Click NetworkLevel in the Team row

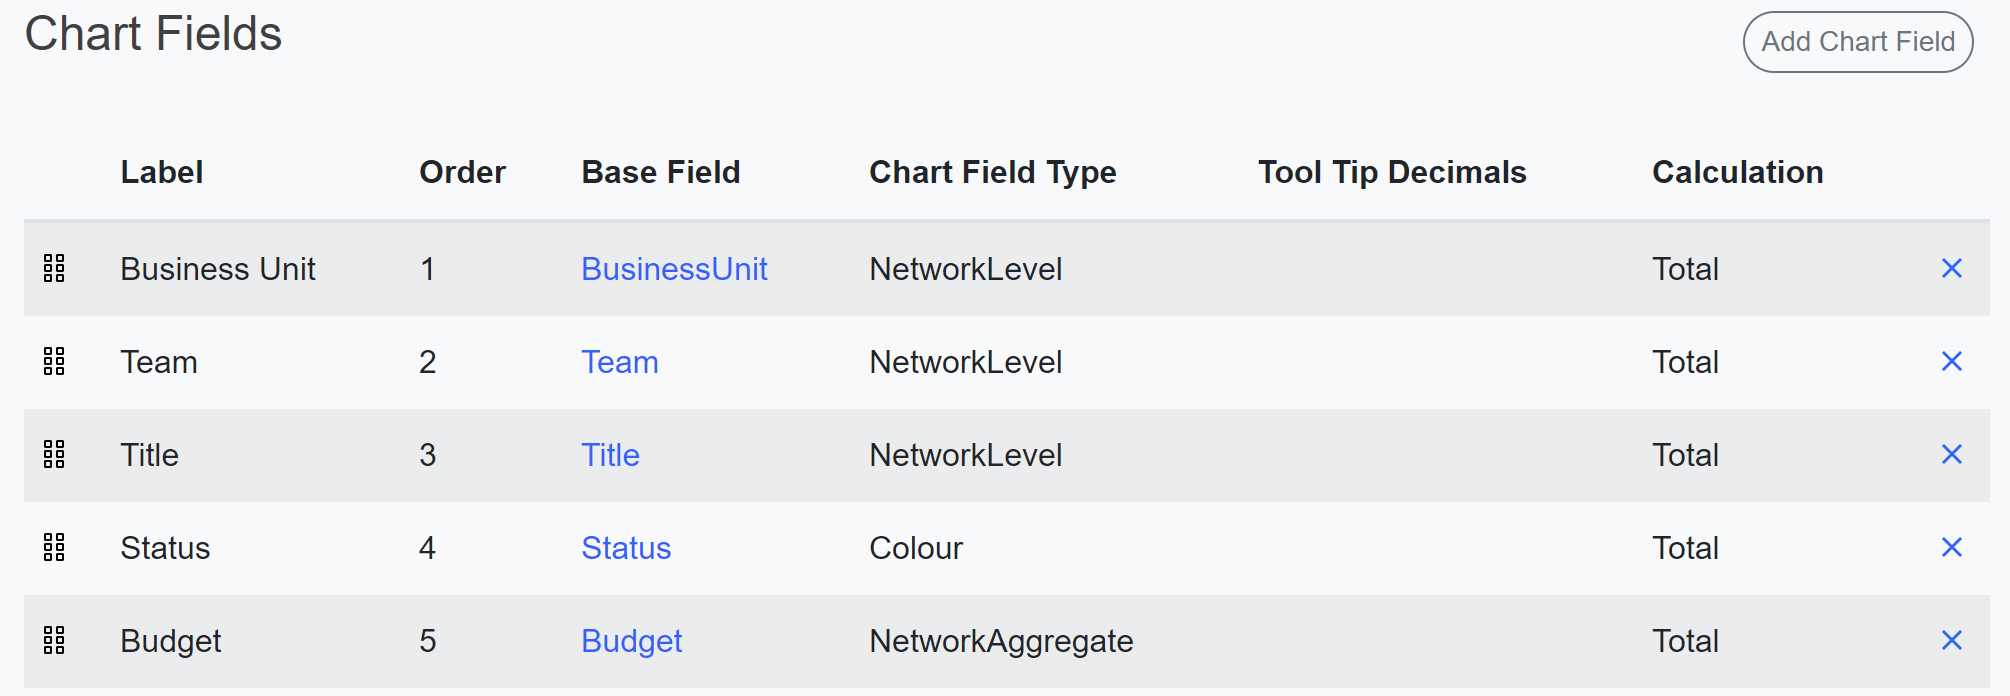click(x=966, y=362)
